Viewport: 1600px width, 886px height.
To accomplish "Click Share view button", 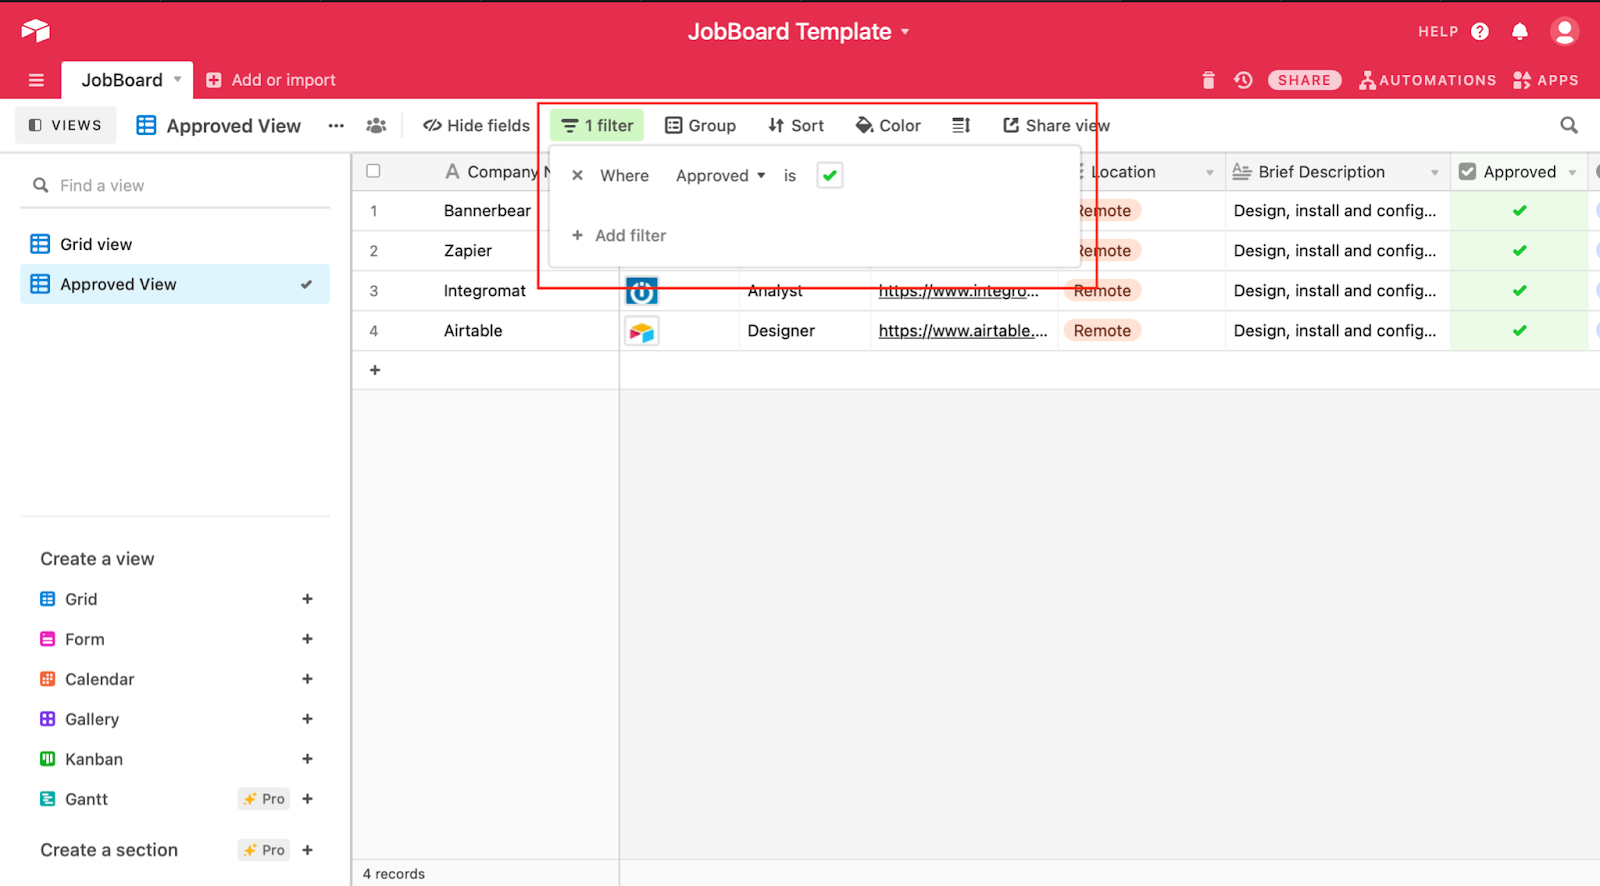I will pos(1056,125).
